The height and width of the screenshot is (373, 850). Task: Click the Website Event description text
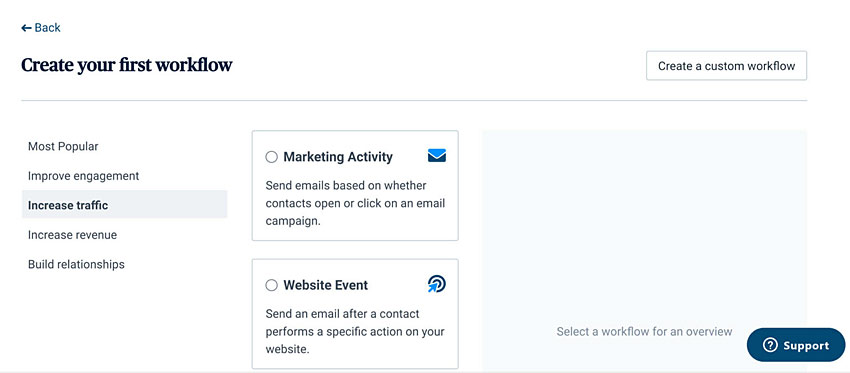(x=355, y=331)
